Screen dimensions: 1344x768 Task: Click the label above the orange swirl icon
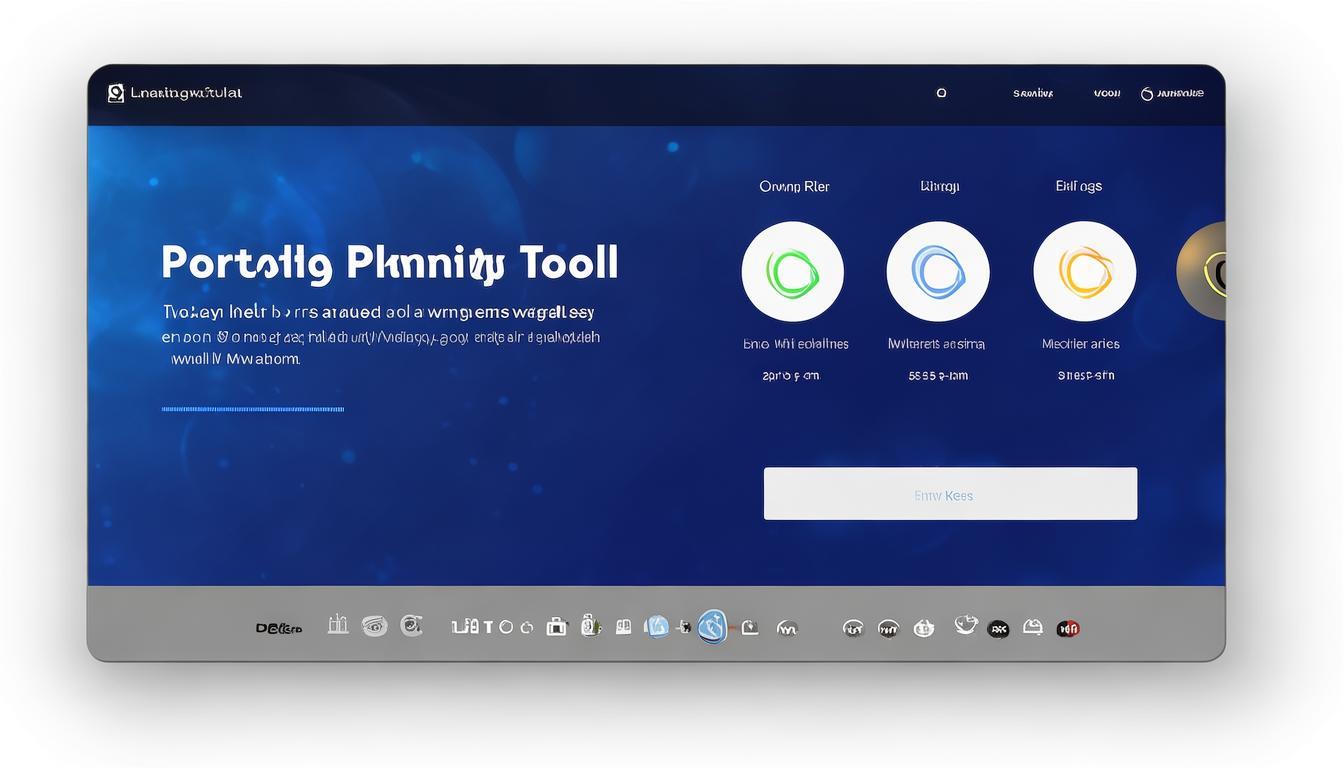point(1078,186)
